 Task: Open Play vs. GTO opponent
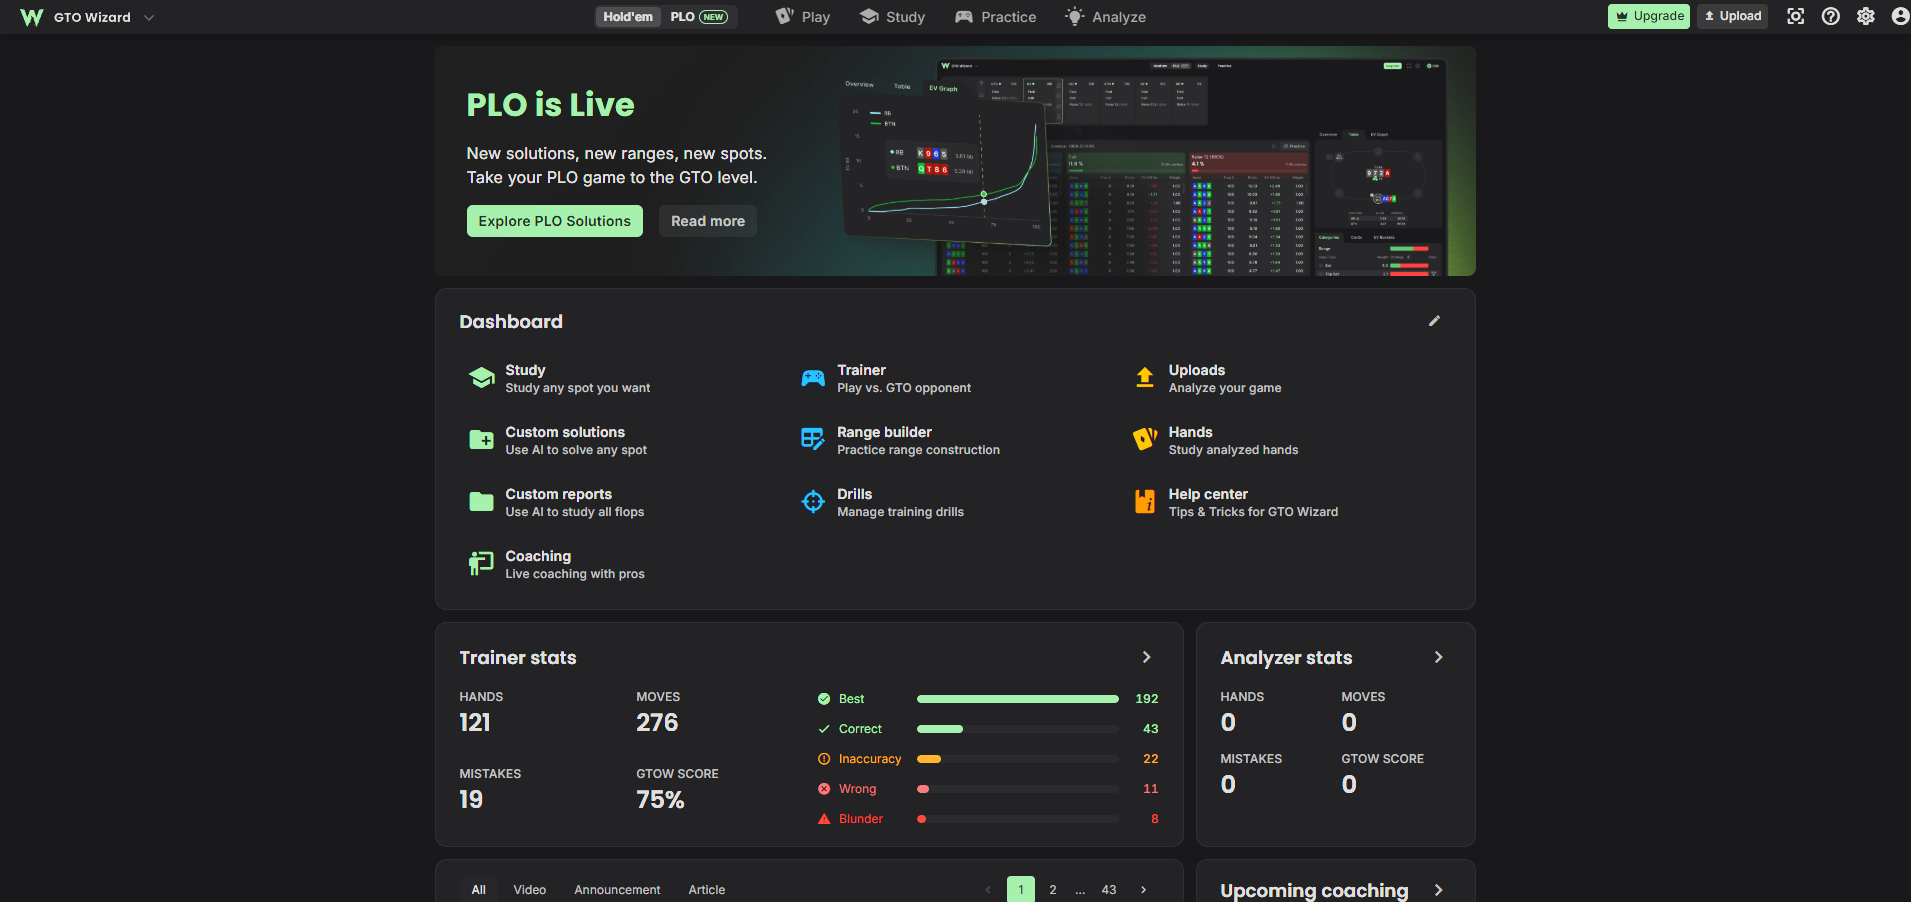(x=904, y=388)
